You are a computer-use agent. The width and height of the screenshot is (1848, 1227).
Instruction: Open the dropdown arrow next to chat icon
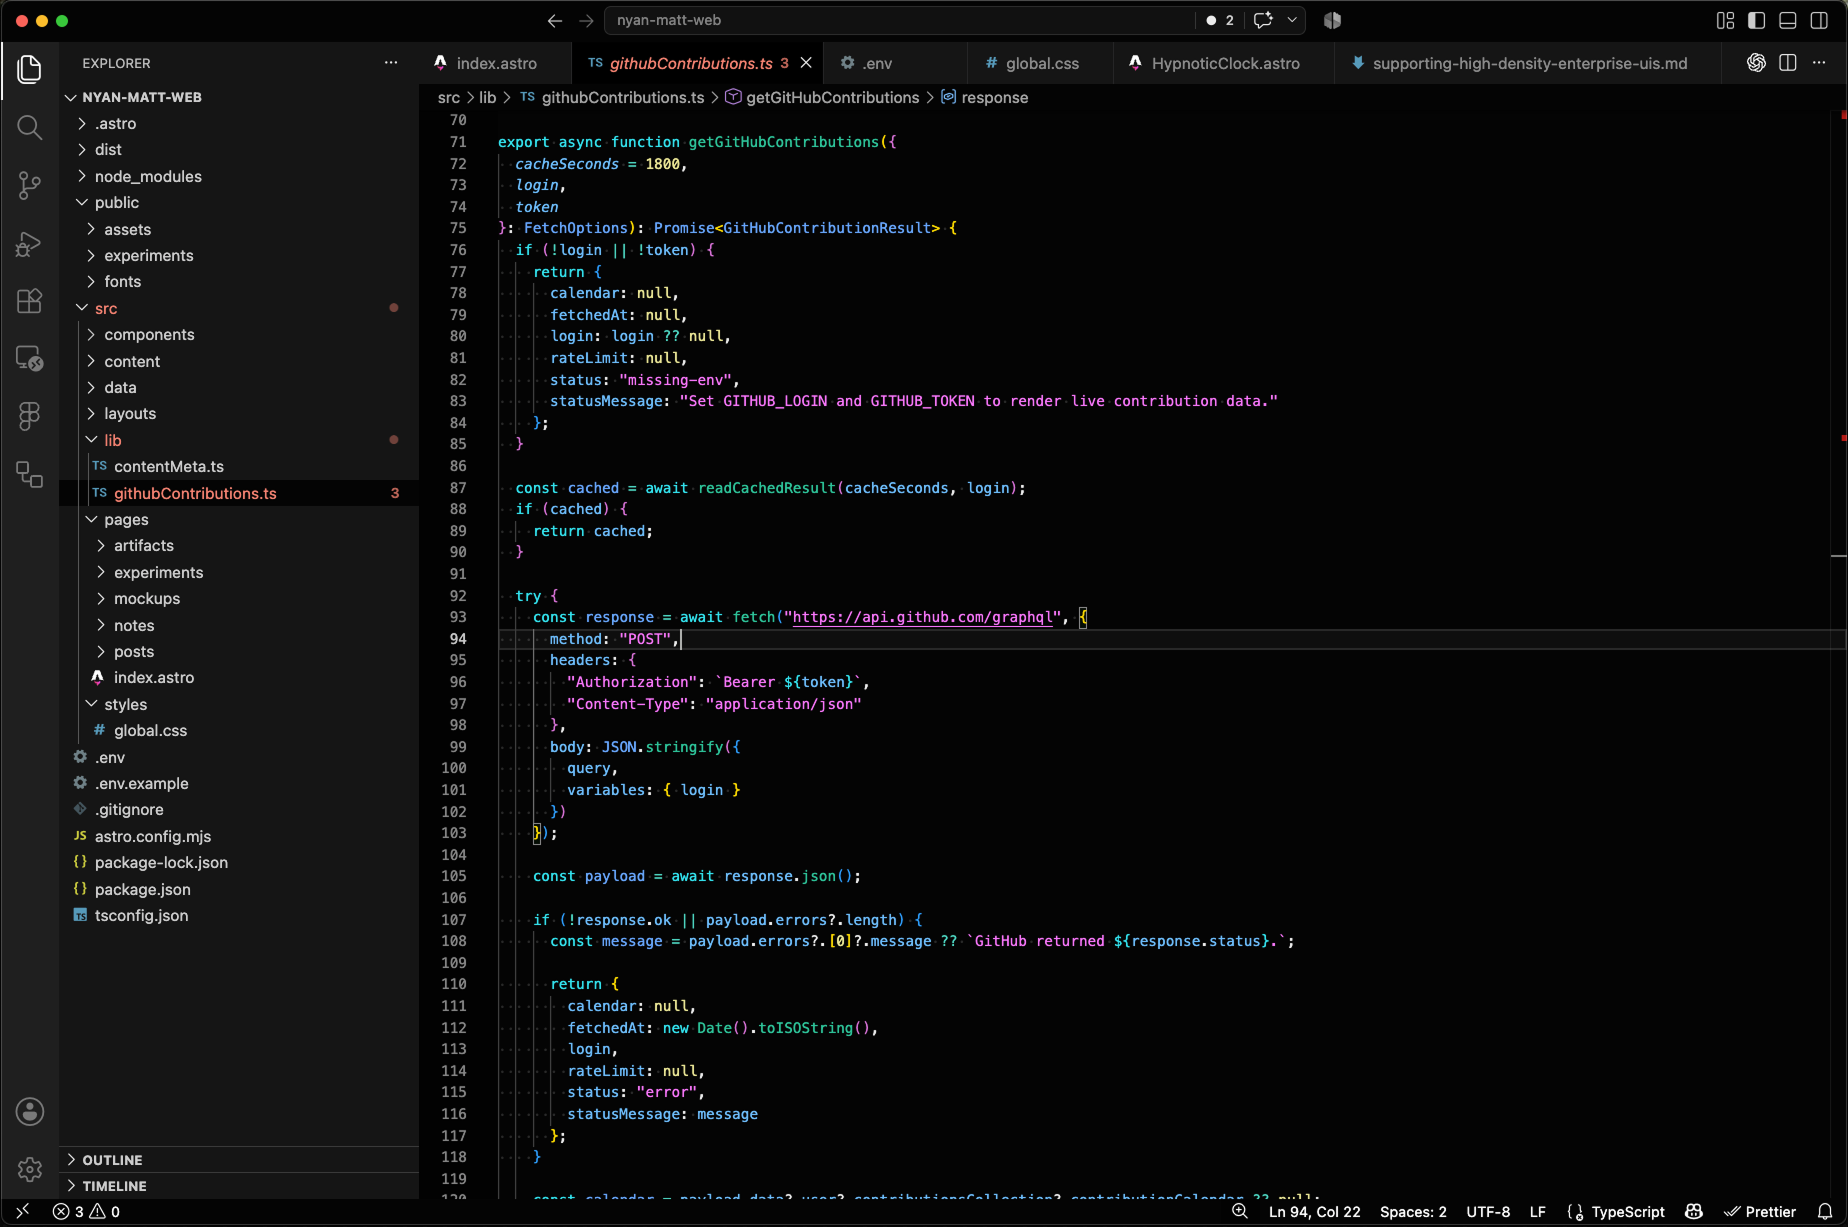pyautogui.click(x=1292, y=20)
